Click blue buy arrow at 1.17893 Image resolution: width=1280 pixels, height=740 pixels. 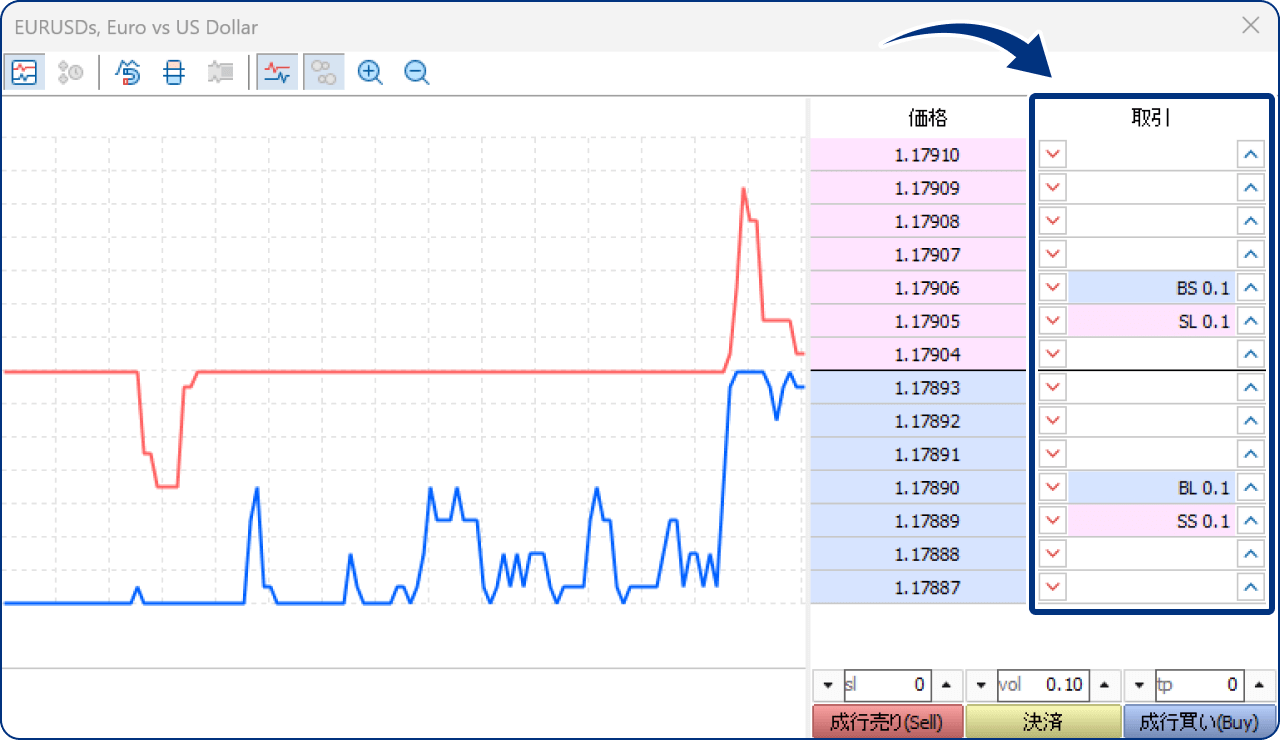point(1250,388)
